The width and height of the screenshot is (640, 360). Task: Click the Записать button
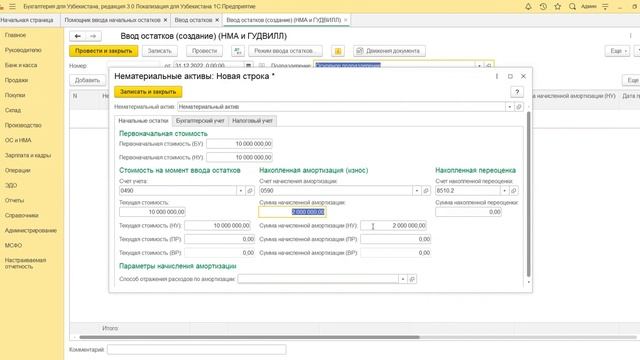click(x=160, y=51)
